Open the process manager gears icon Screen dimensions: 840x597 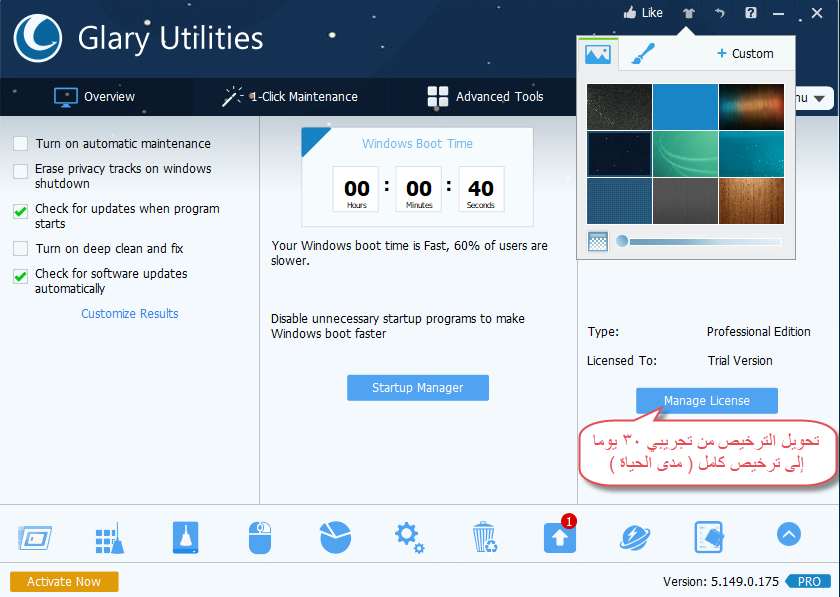coord(410,538)
